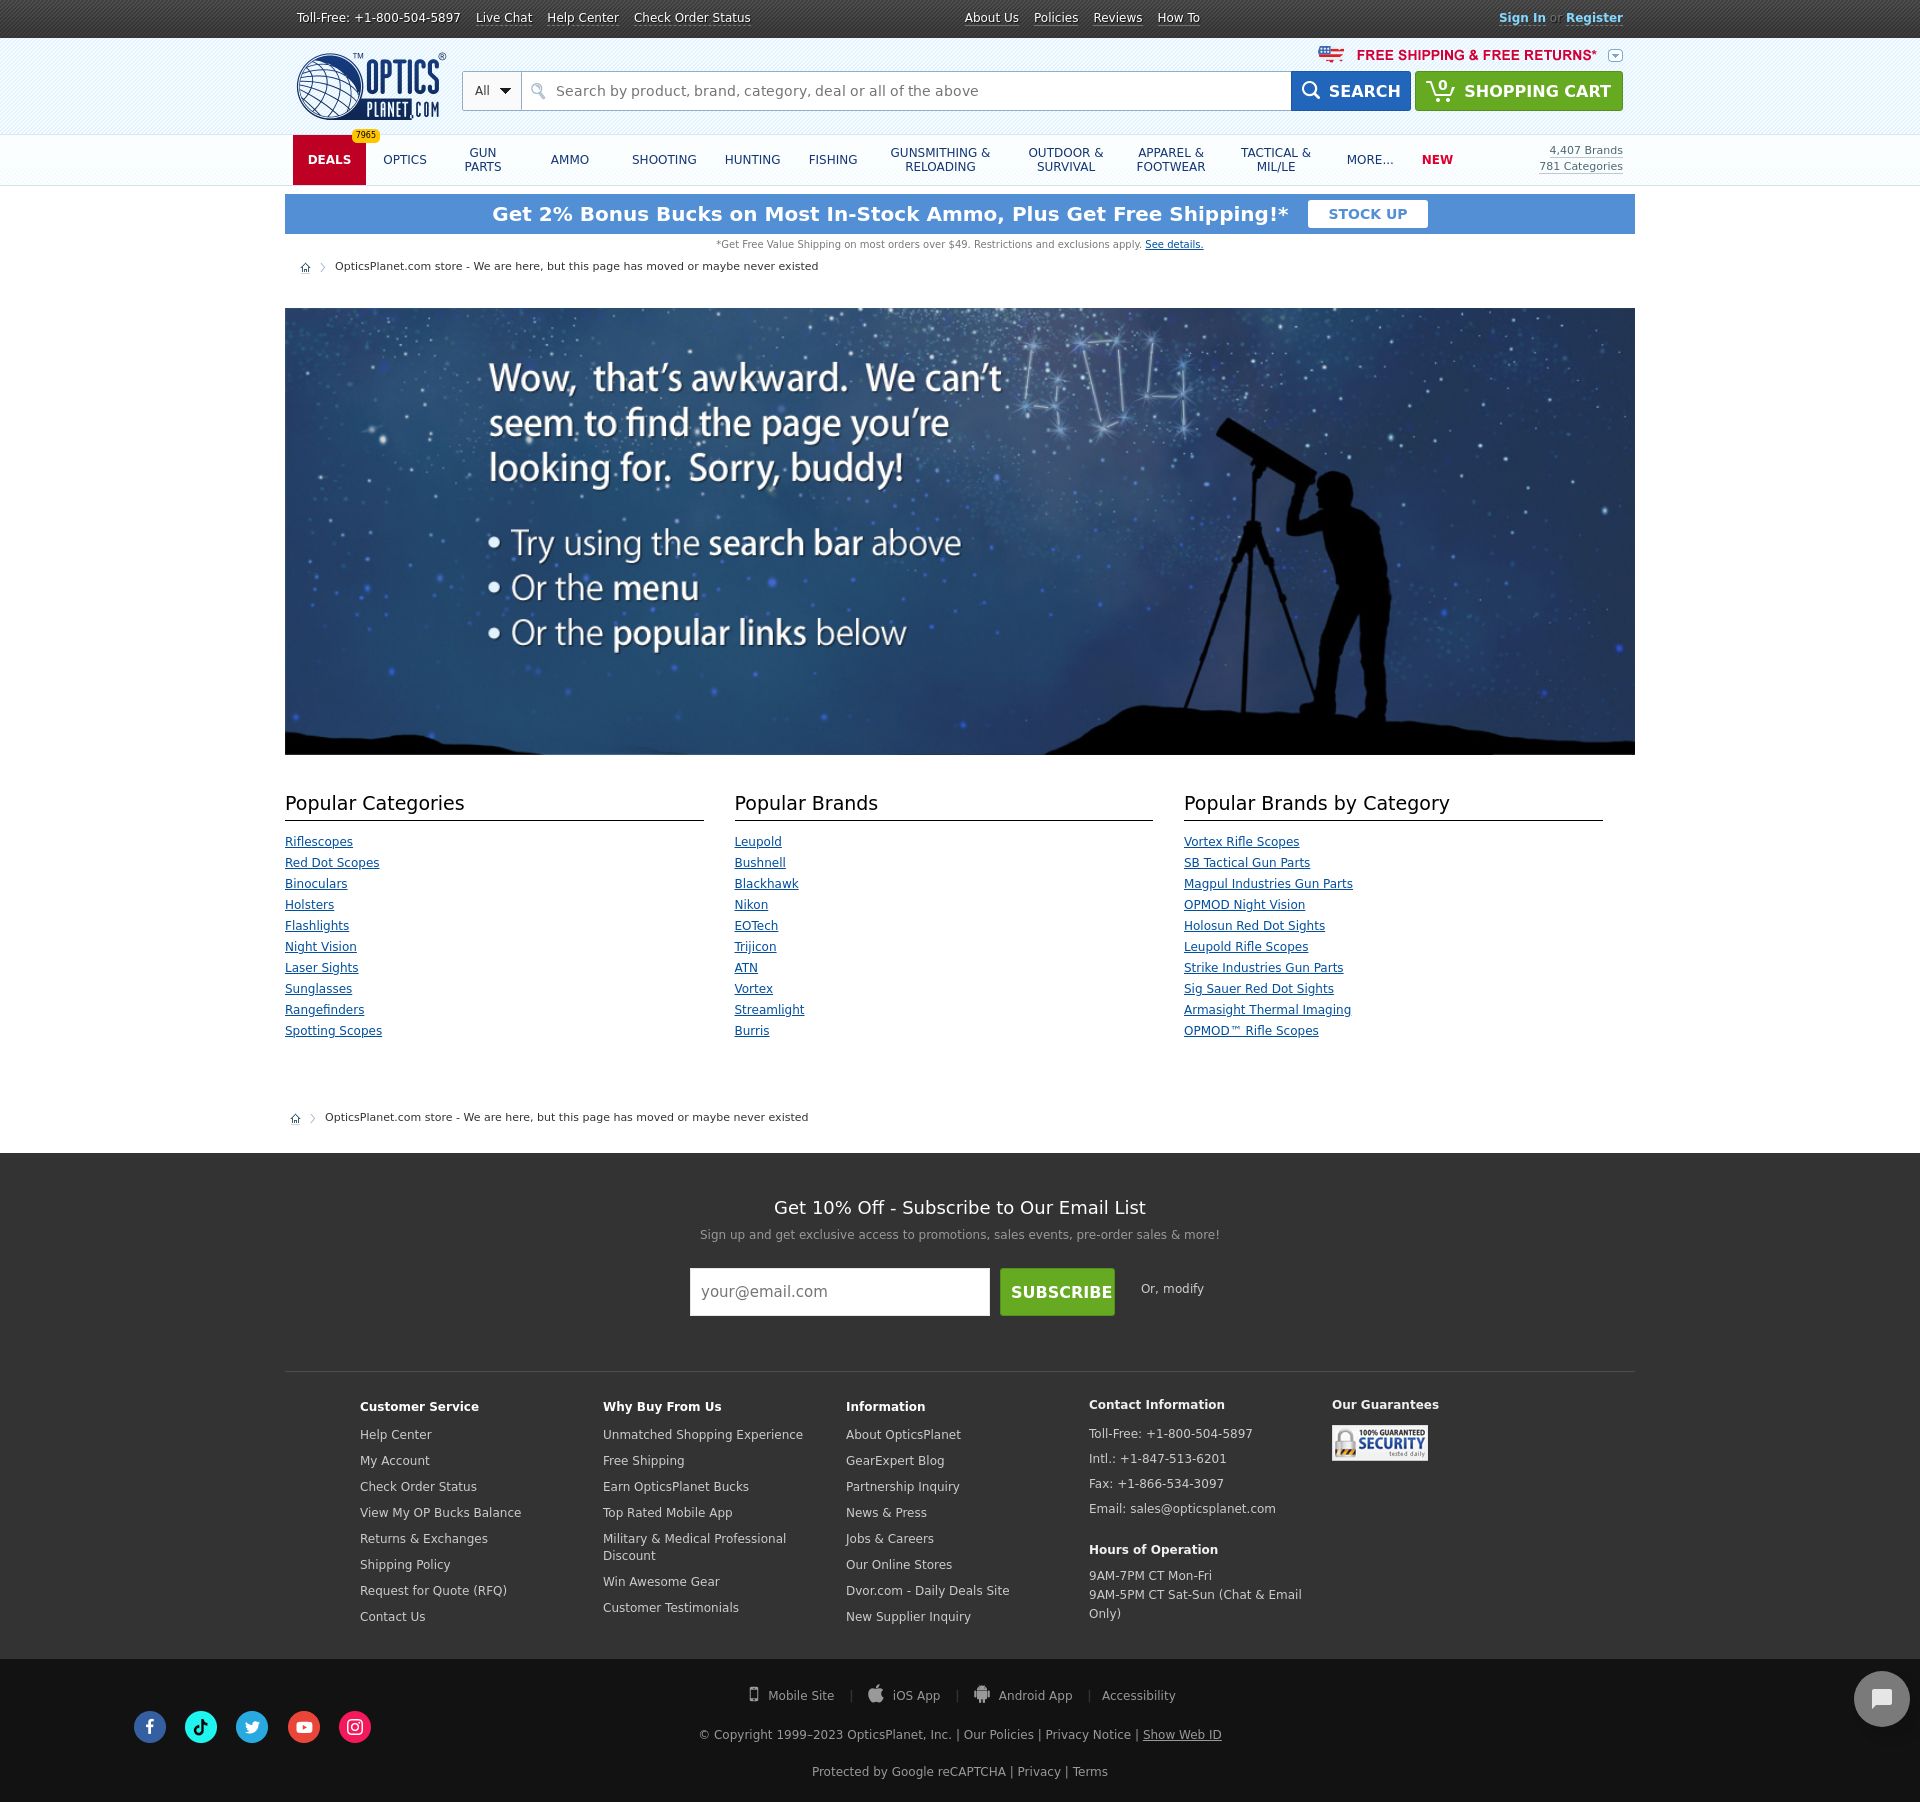Open the Accessibility footer link
This screenshot has width=1920, height=1802.
coord(1139,1696)
